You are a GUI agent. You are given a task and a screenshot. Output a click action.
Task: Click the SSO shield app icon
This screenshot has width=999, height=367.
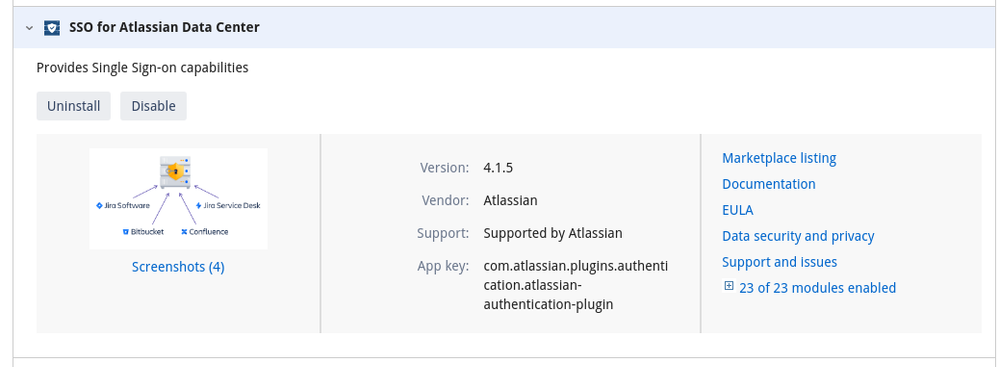52,27
